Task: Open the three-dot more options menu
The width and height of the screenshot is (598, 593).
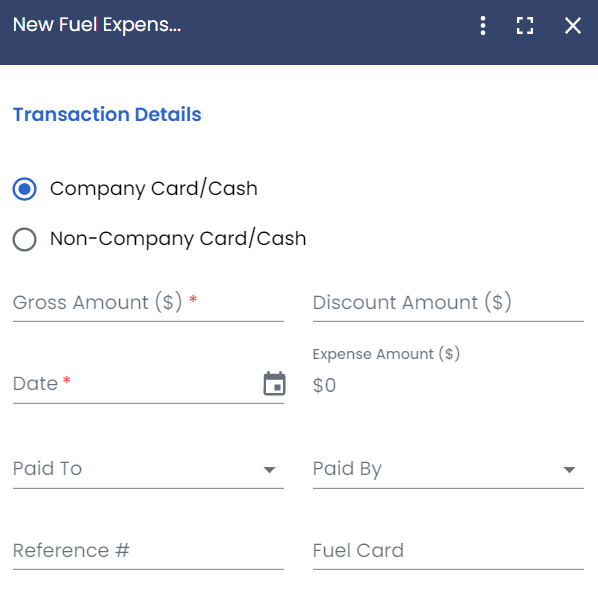Action: pos(483,26)
